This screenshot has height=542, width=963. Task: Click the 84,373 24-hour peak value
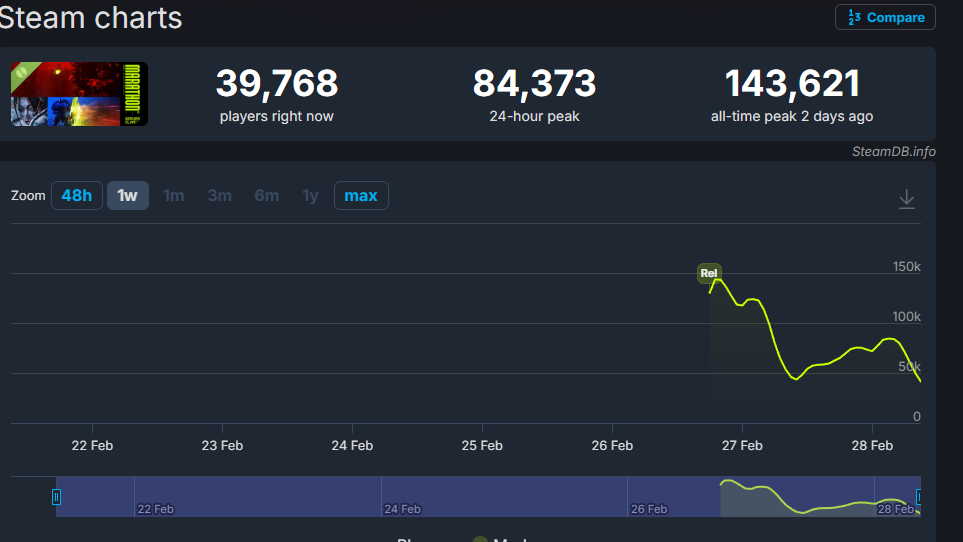534,83
